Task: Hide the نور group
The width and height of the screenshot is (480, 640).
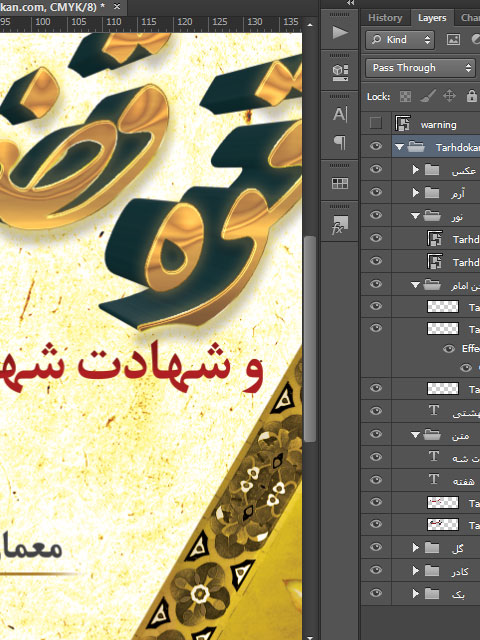Action: coord(376,215)
